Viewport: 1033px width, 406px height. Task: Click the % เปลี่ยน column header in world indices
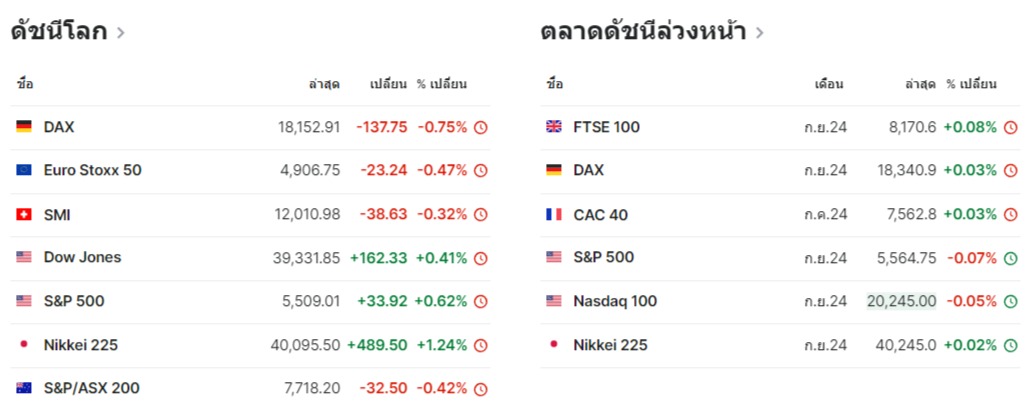[442, 84]
